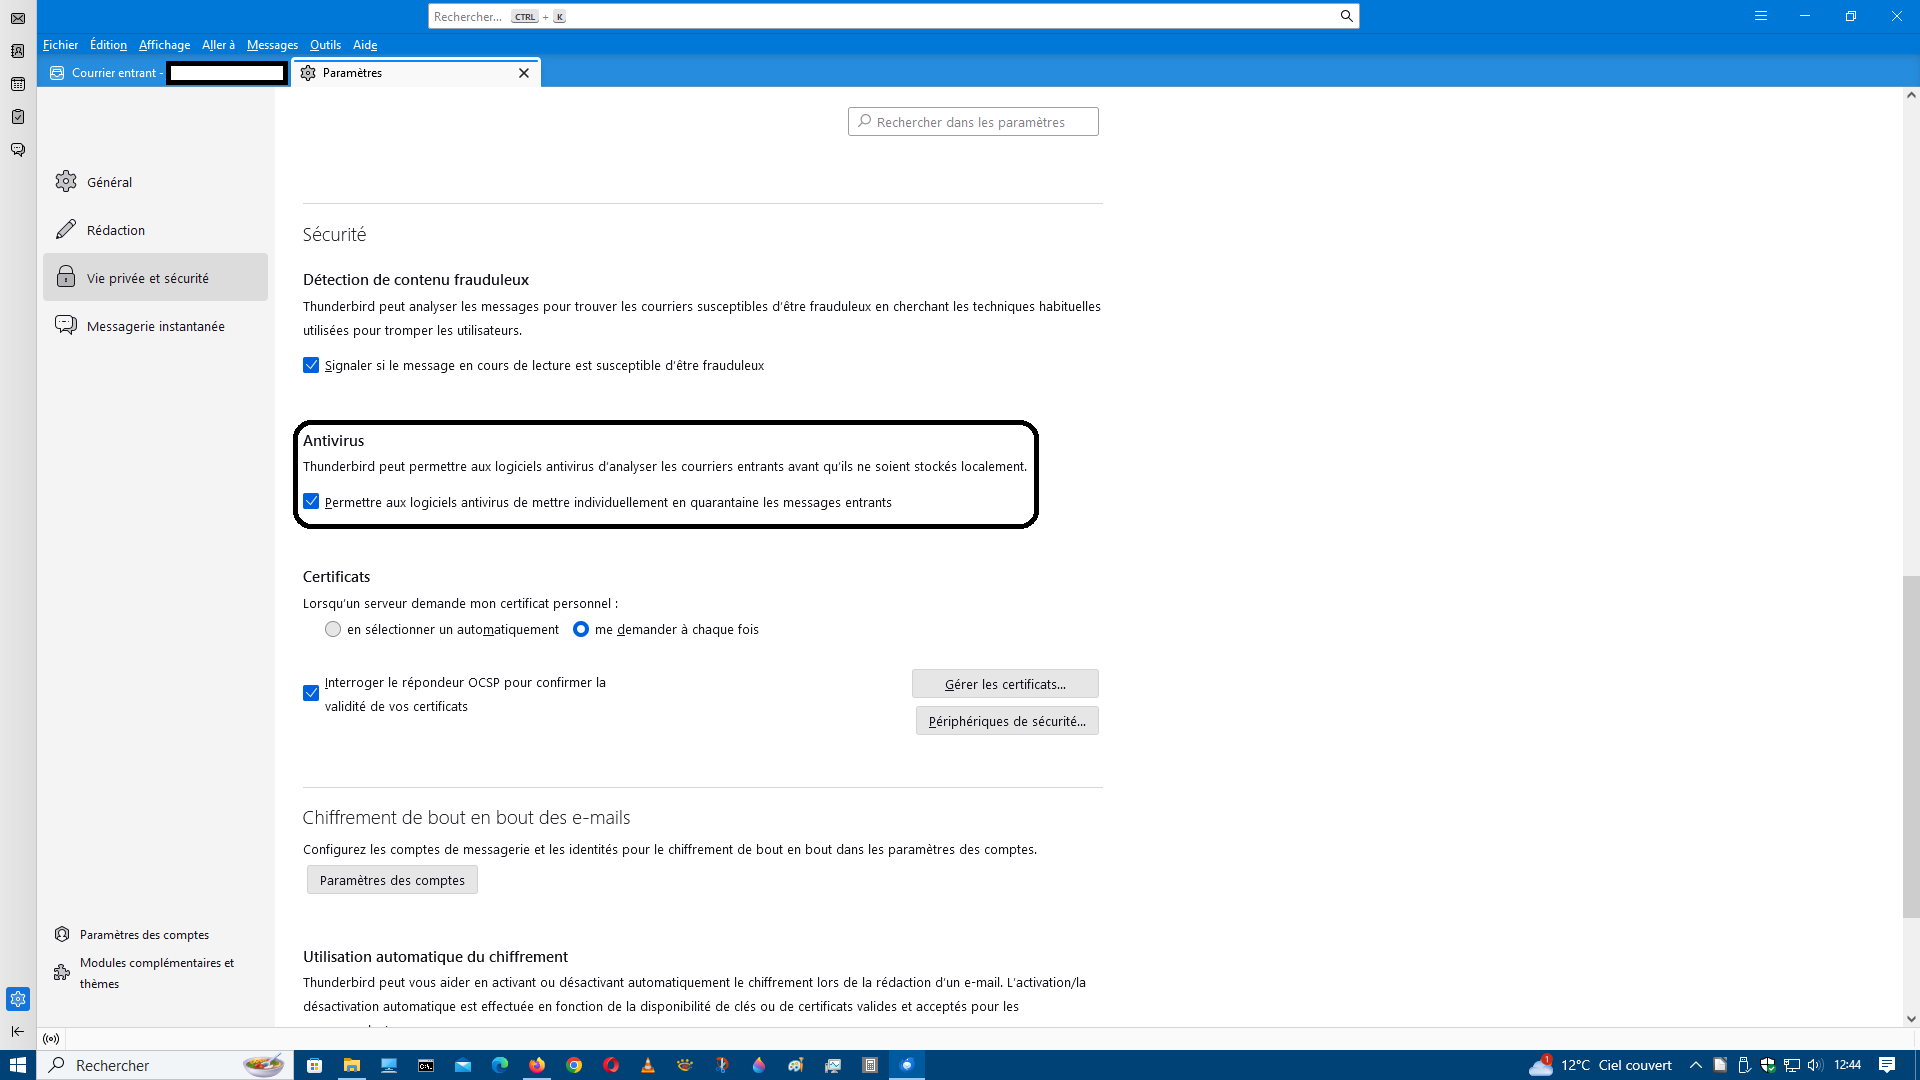Collapse the spaces toolbar

(18, 1031)
